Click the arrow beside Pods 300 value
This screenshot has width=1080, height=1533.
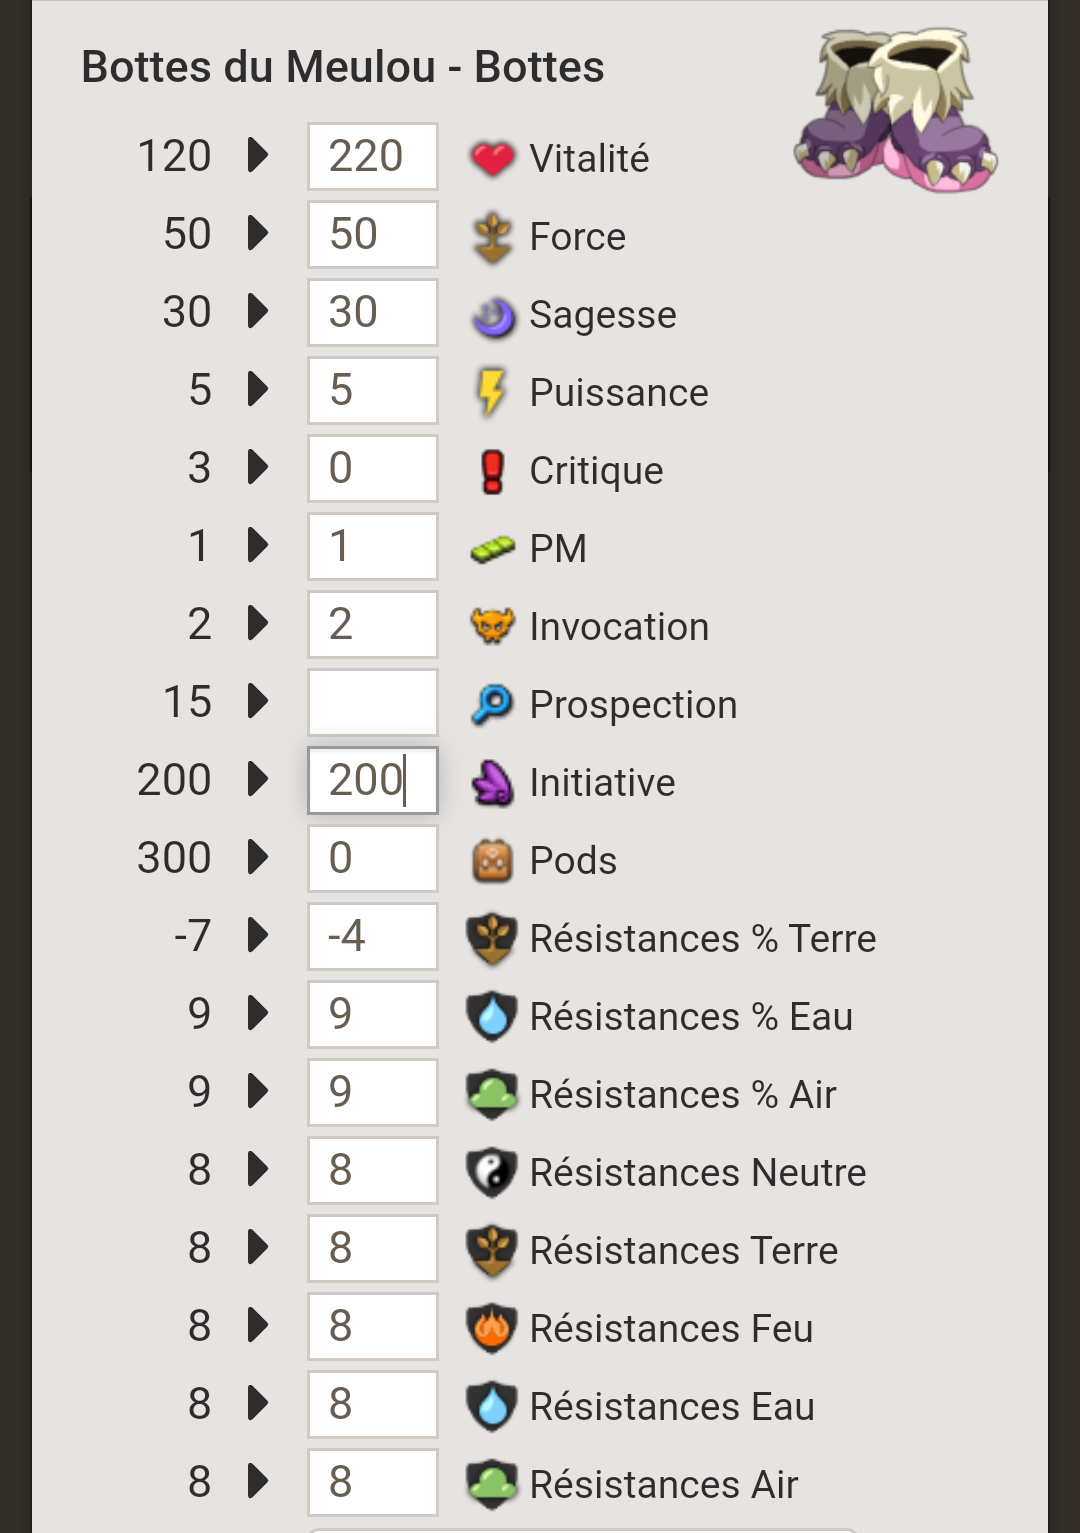[258, 857]
